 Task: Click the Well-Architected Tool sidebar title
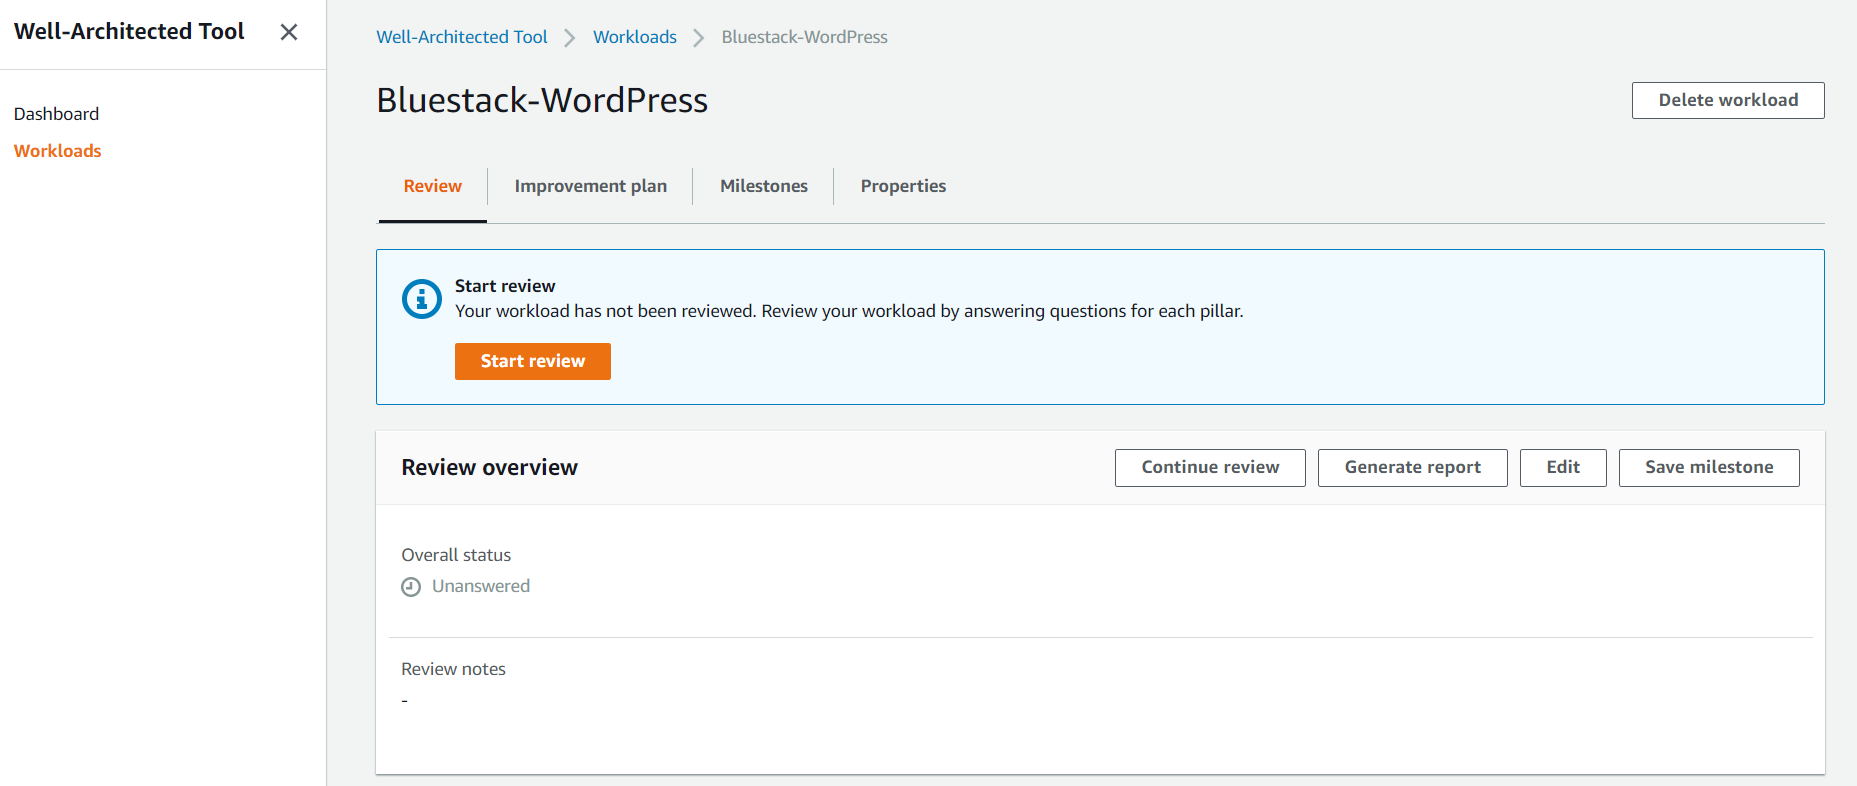(x=129, y=32)
